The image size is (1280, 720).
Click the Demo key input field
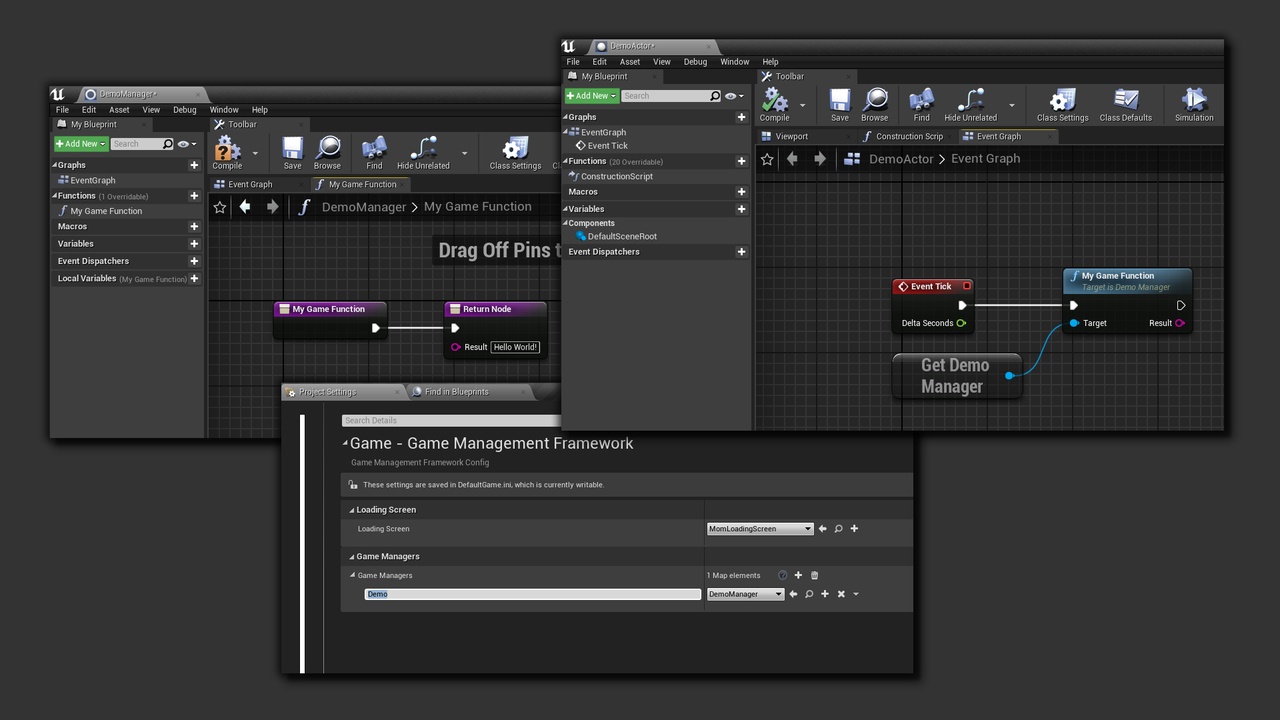533,594
